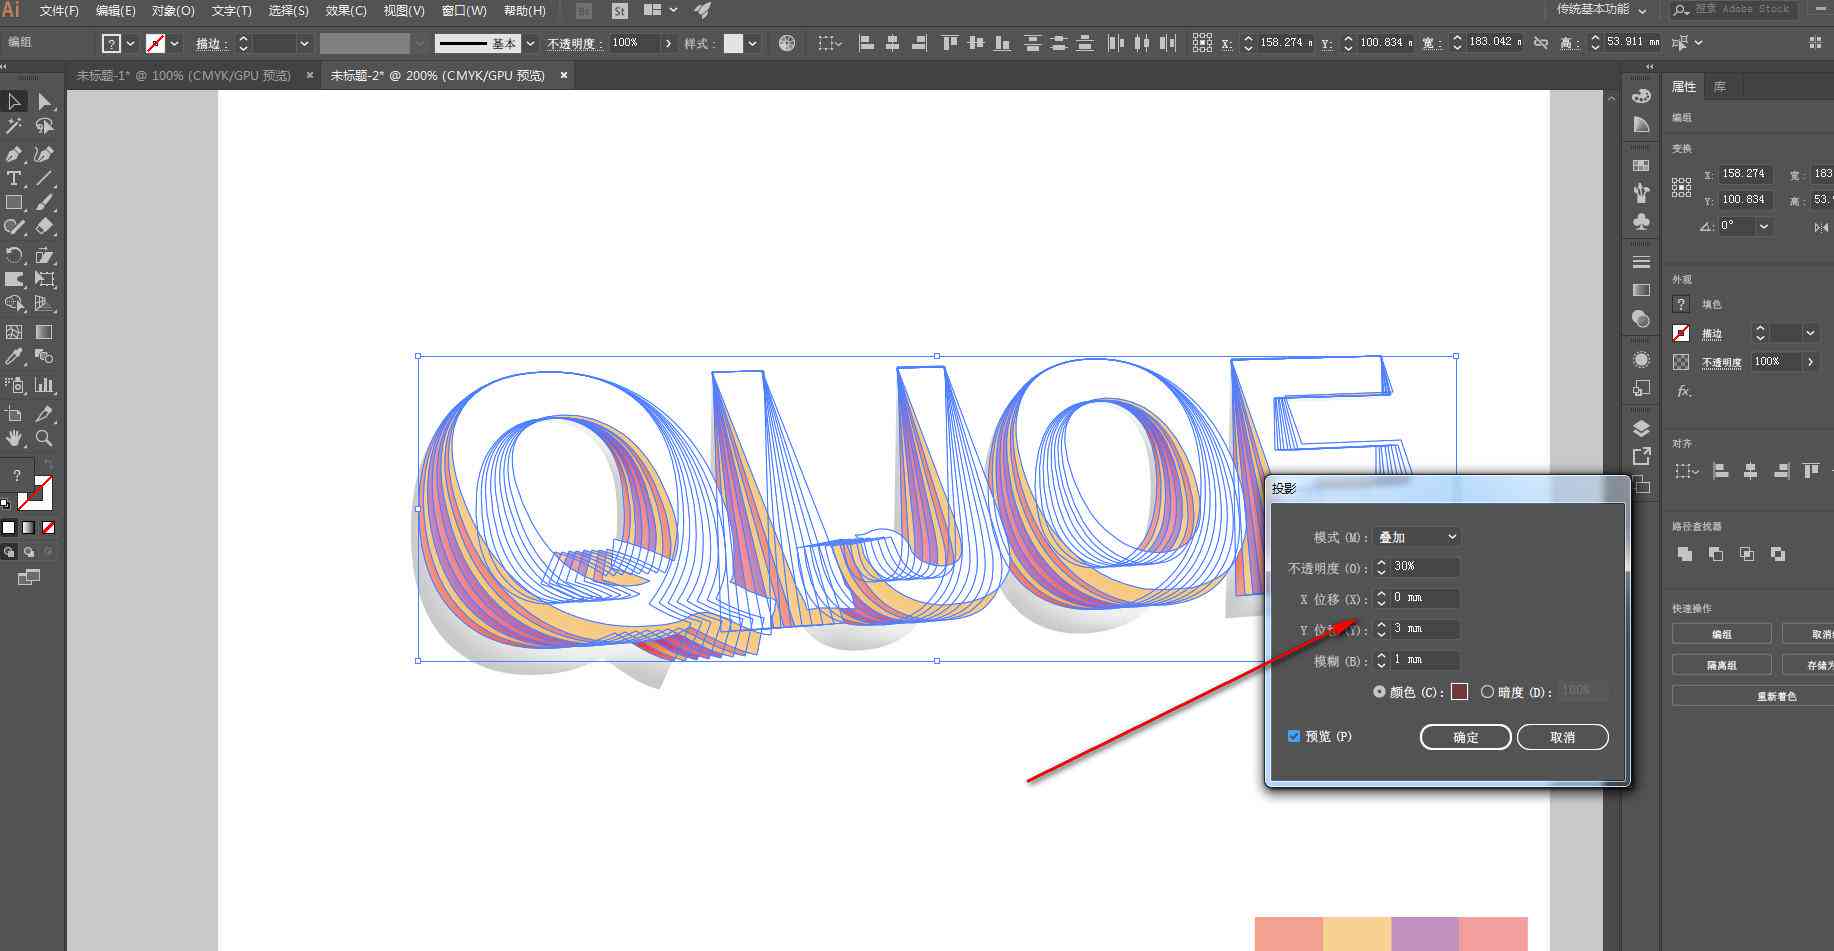This screenshot has height=951, width=1834.
Task: Select the Gradient tool
Action: tap(44, 332)
